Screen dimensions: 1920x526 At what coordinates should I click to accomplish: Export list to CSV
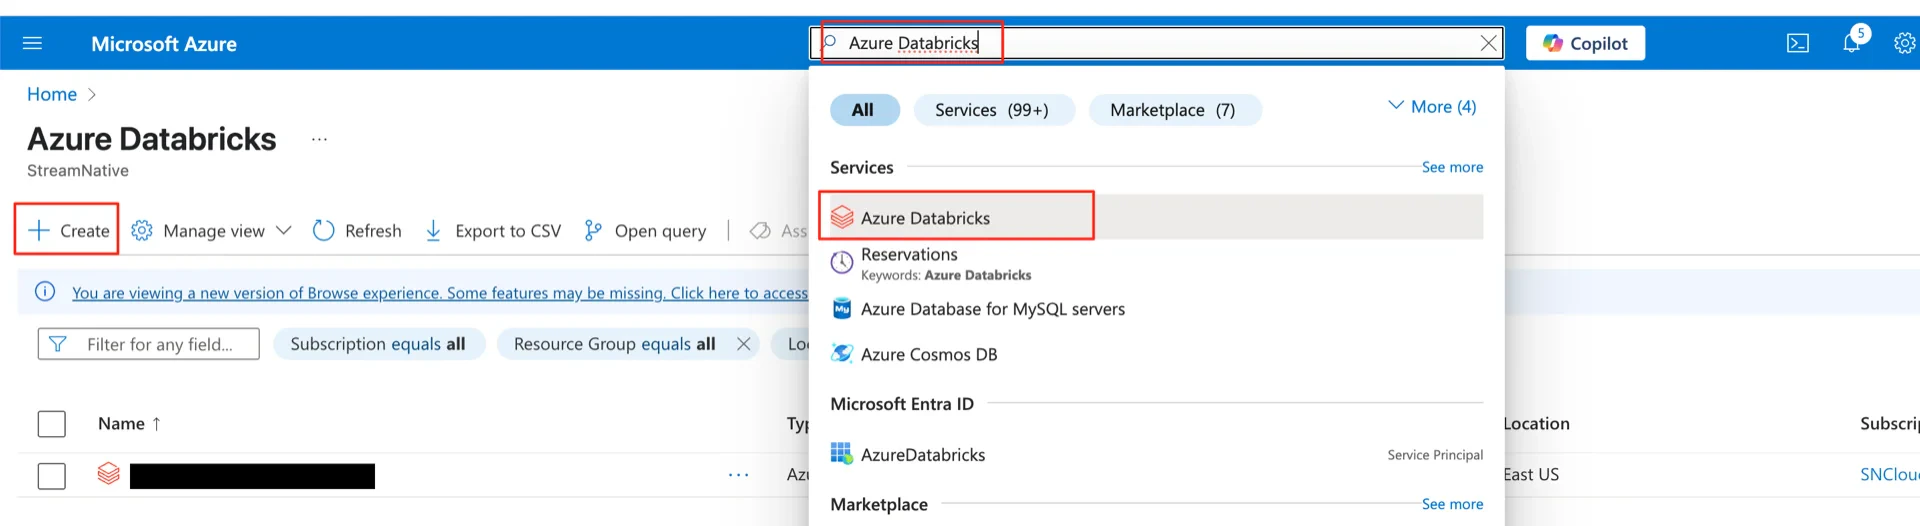coord(493,231)
